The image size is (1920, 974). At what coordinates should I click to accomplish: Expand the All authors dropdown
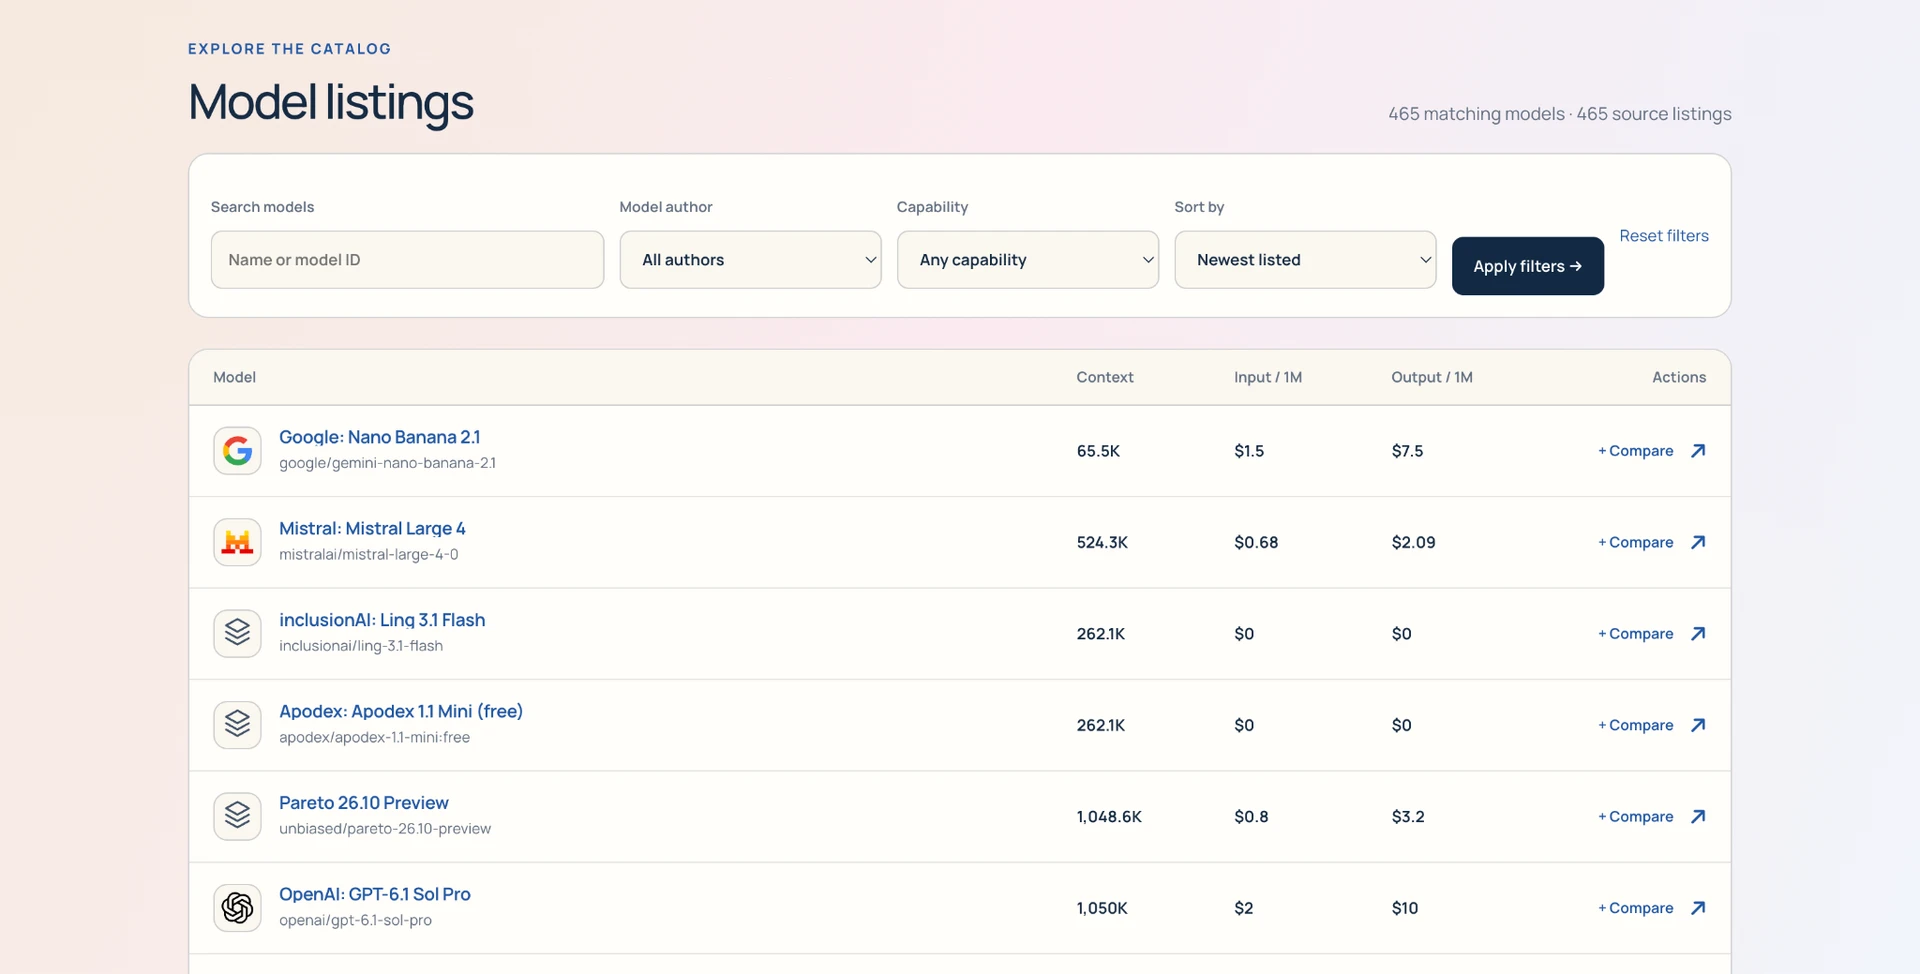(x=750, y=260)
